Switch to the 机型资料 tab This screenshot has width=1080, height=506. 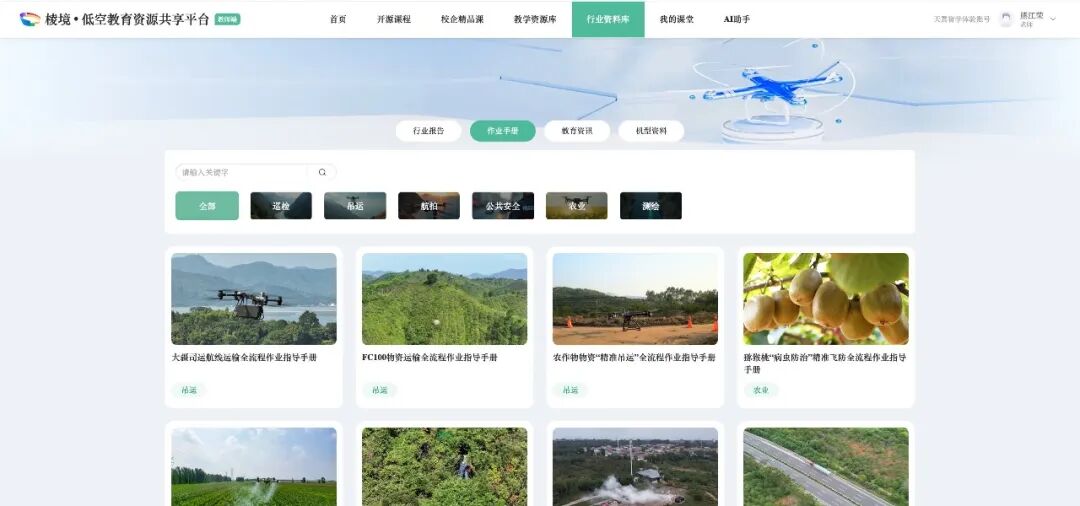pyautogui.click(x=651, y=131)
